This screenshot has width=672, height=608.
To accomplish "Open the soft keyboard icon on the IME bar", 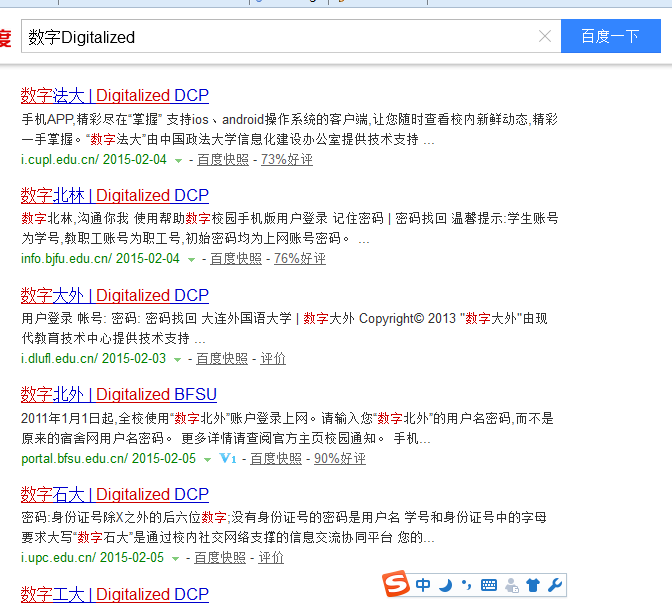I will click(x=489, y=585).
